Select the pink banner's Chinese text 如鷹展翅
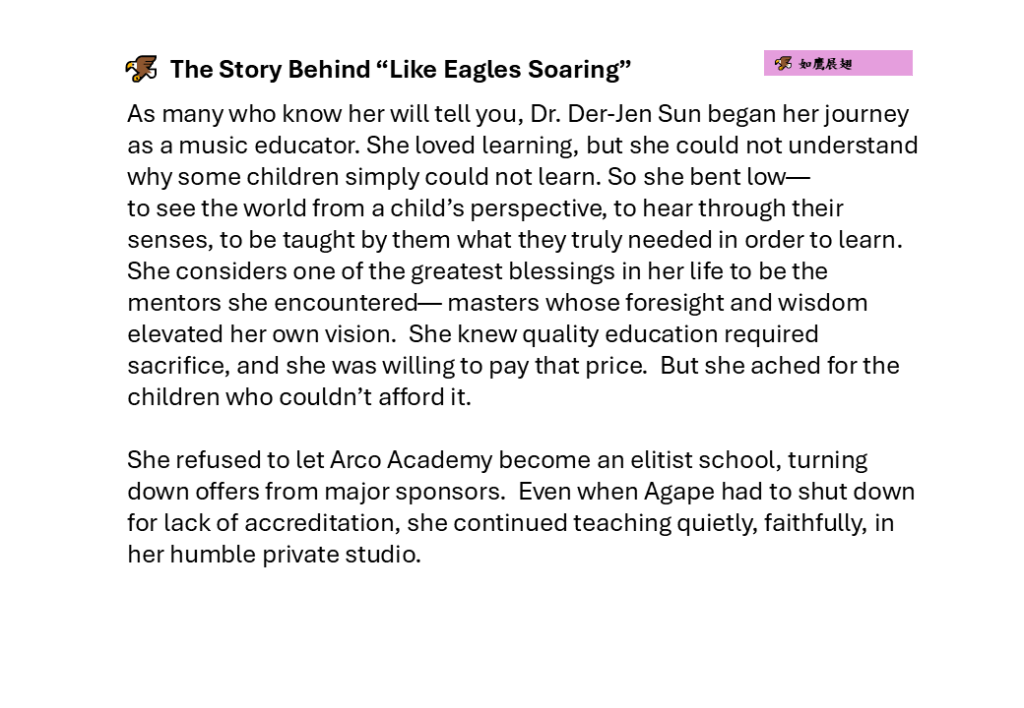1024x708 pixels. point(826,64)
